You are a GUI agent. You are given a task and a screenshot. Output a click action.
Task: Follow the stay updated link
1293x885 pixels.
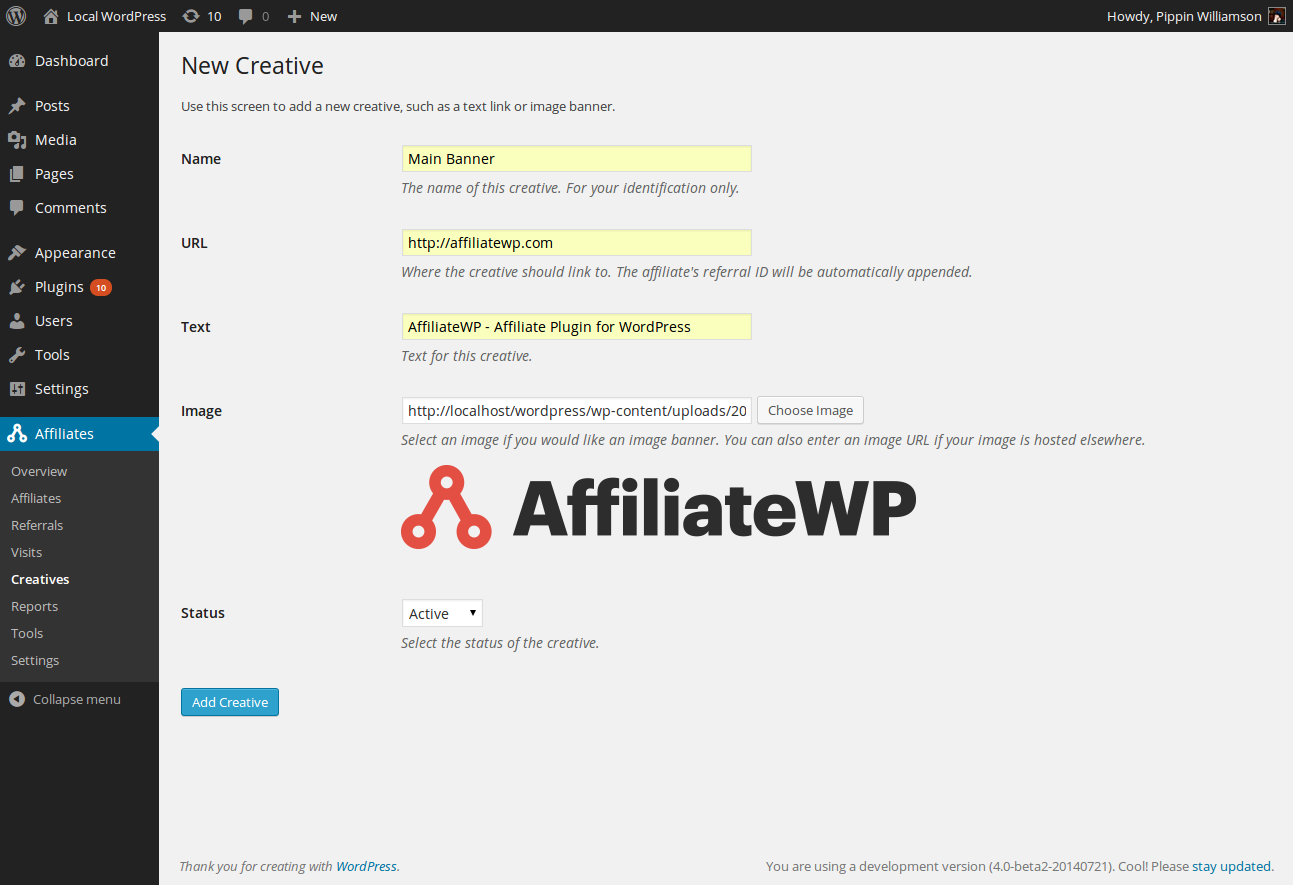tap(1232, 866)
